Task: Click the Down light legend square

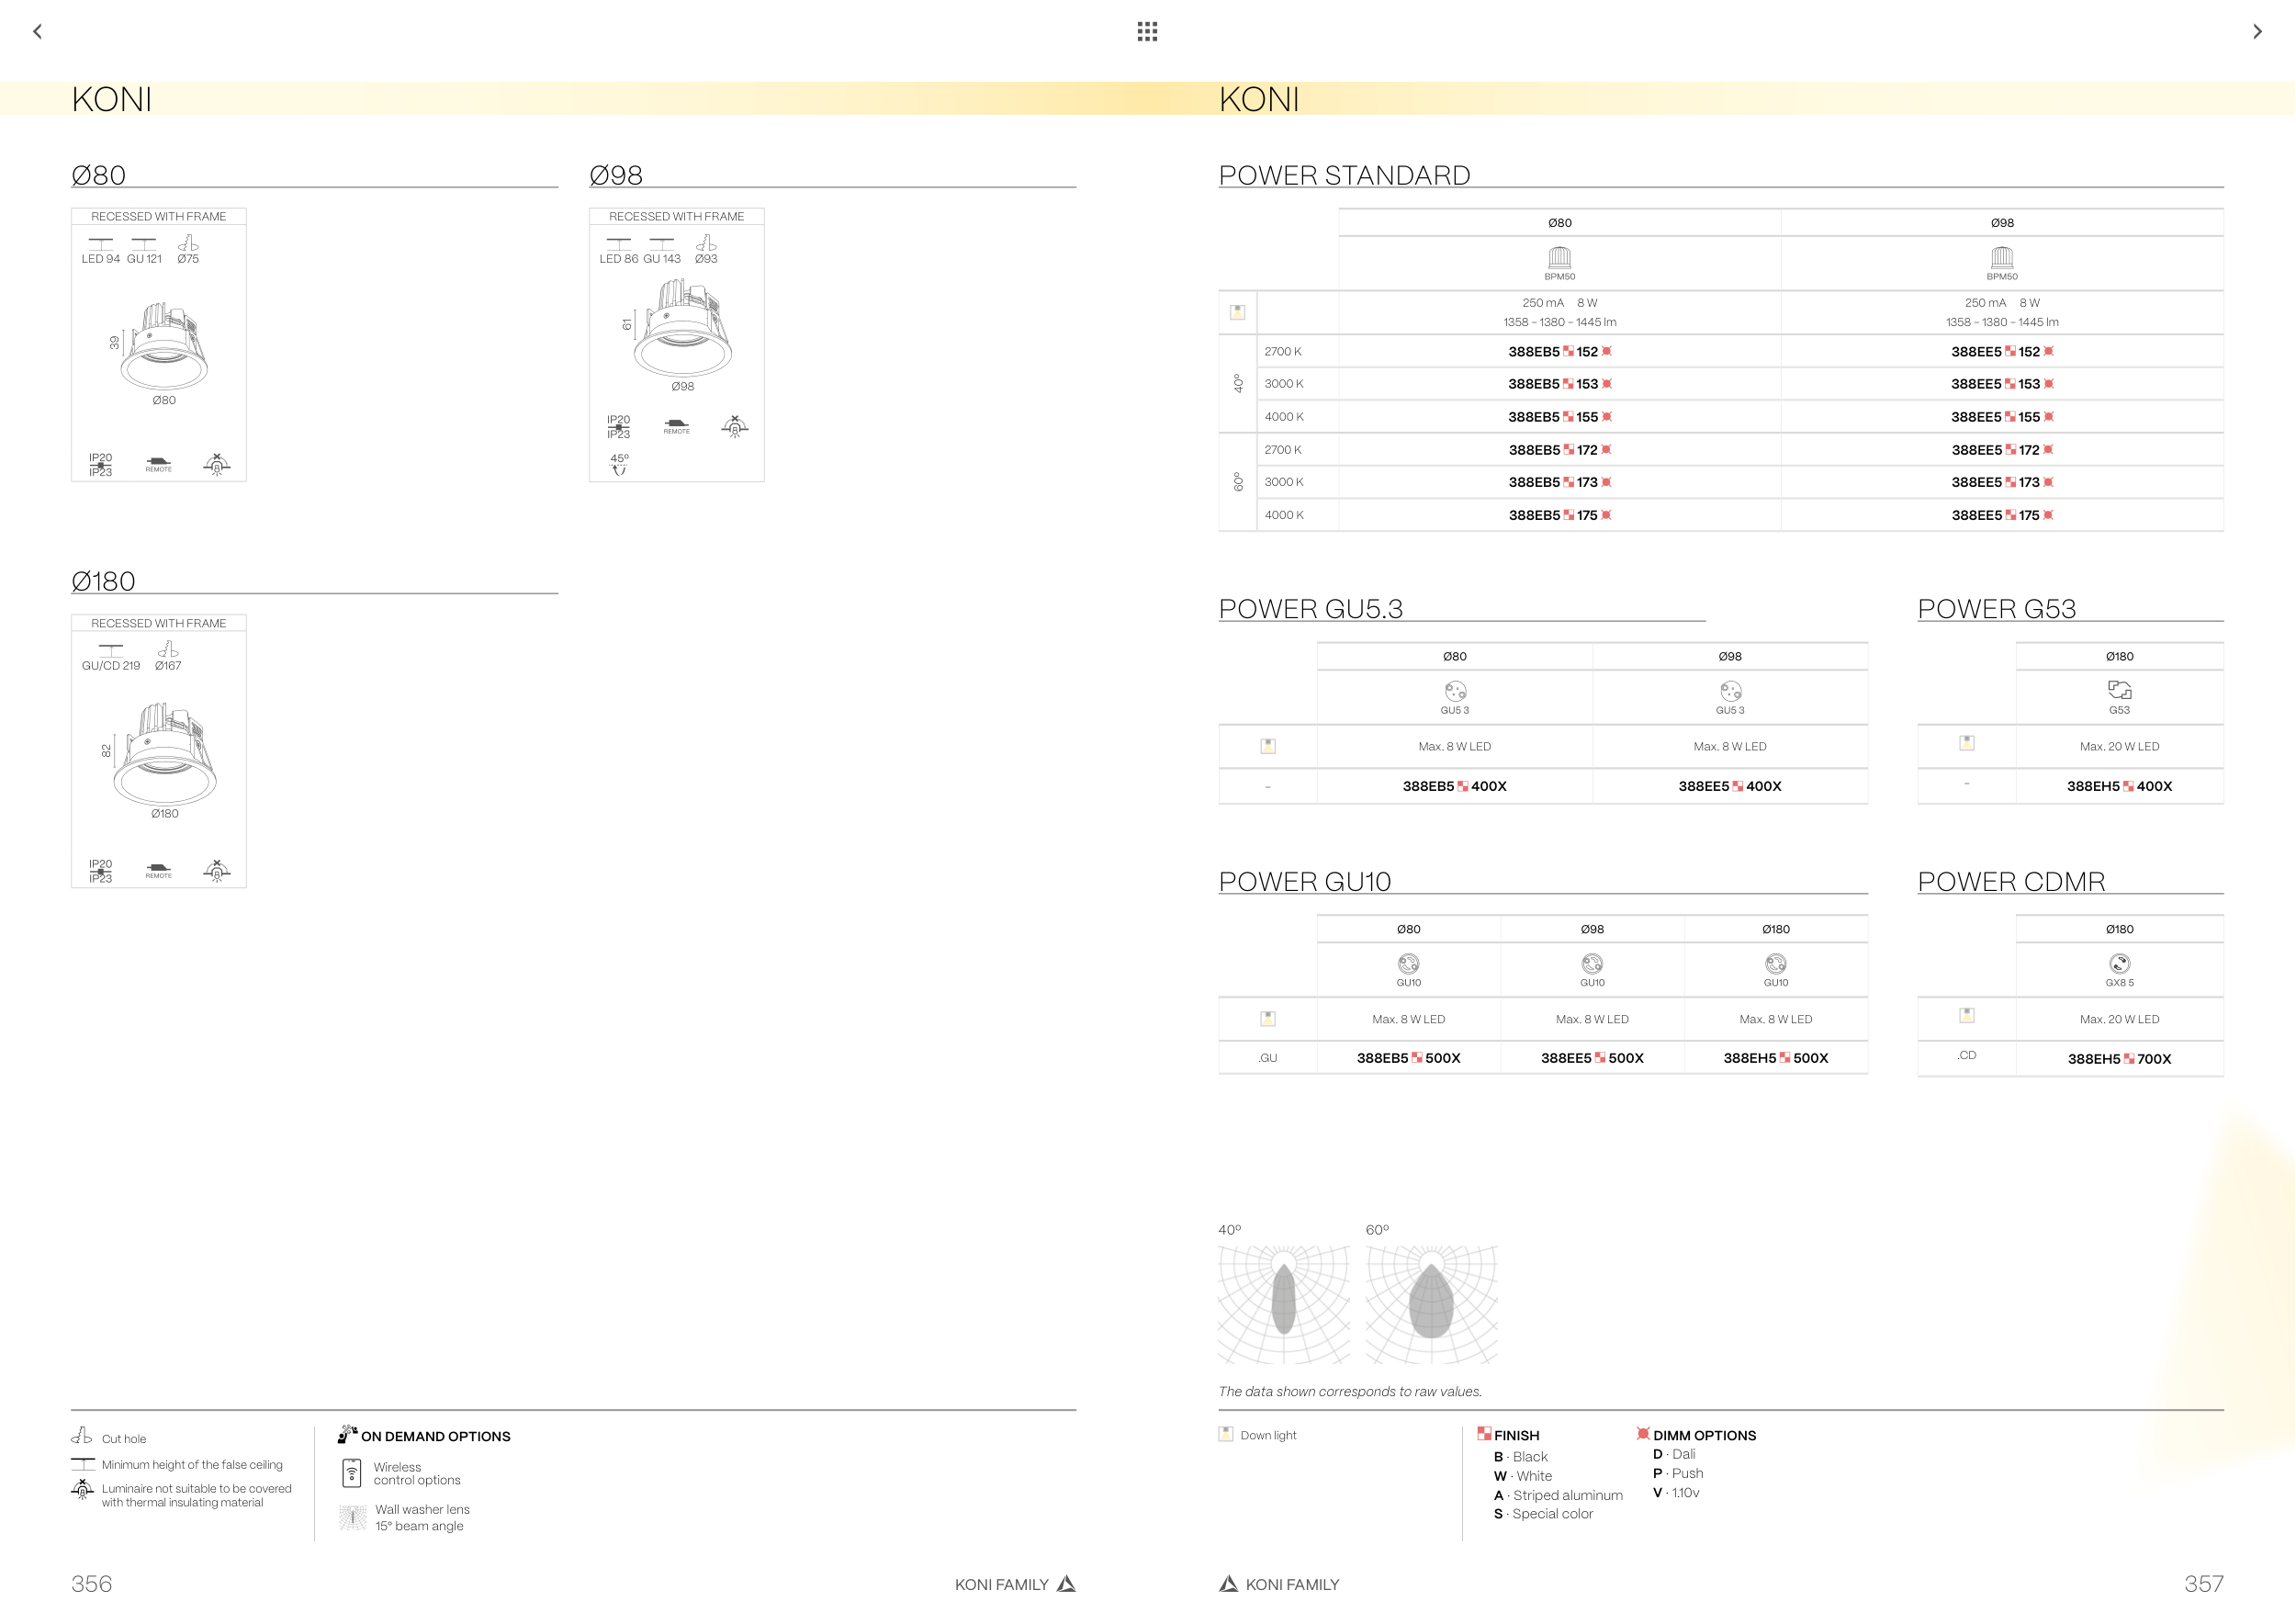Action: pyautogui.click(x=1226, y=1434)
